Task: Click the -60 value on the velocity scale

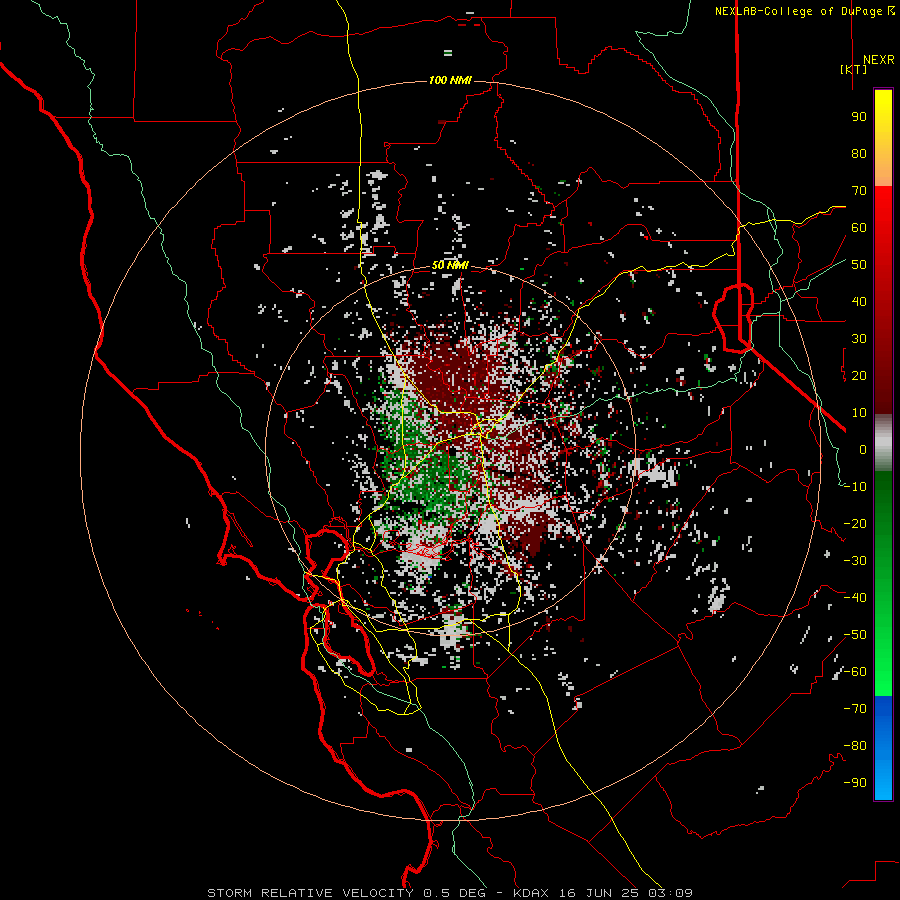Action: point(855,672)
